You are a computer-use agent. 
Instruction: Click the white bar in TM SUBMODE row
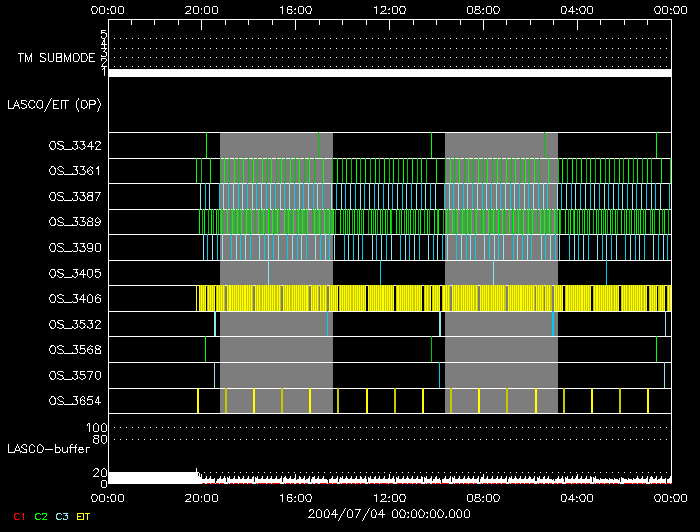coord(388,73)
